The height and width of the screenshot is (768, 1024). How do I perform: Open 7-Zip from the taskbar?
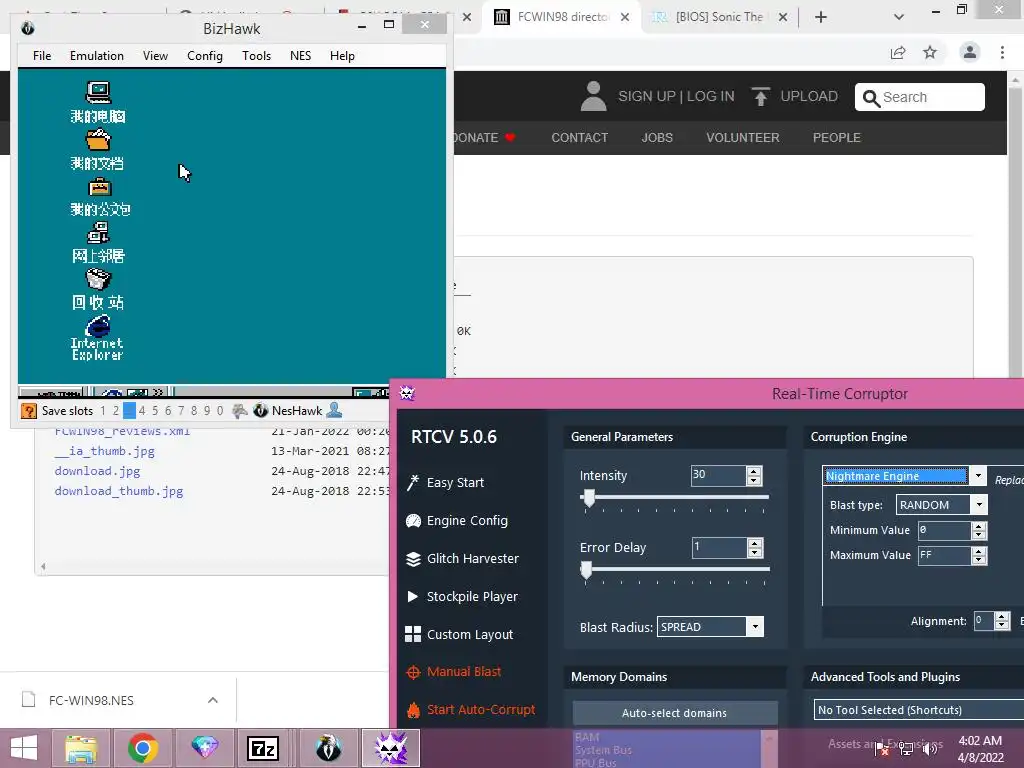(x=263, y=748)
